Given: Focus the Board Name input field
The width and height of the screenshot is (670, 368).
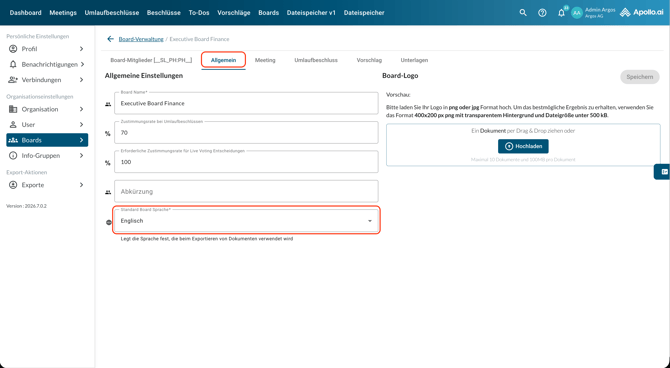Looking at the screenshot, I should [246, 103].
